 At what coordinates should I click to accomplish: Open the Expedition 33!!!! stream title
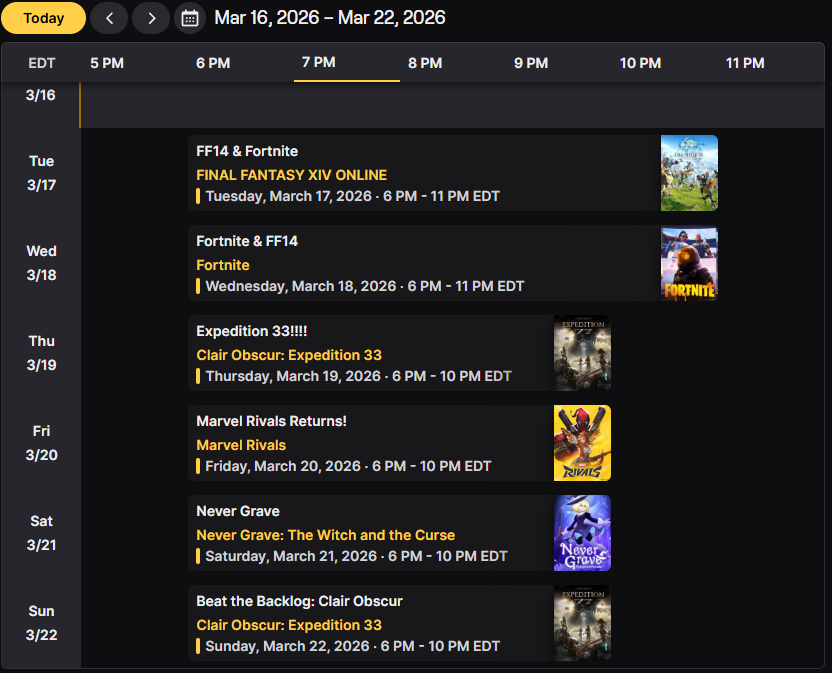[252, 331]
